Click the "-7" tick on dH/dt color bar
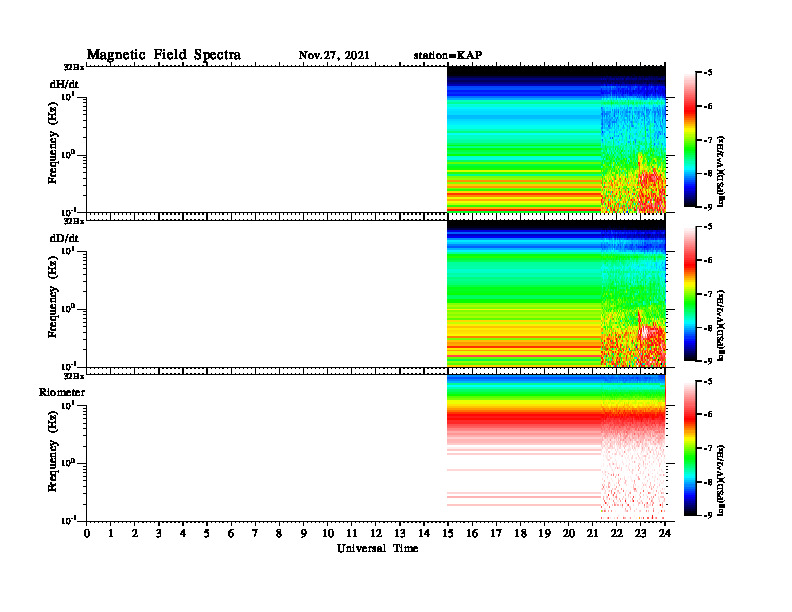Screen dimensions: 792x612 click(x=708, y=140)
